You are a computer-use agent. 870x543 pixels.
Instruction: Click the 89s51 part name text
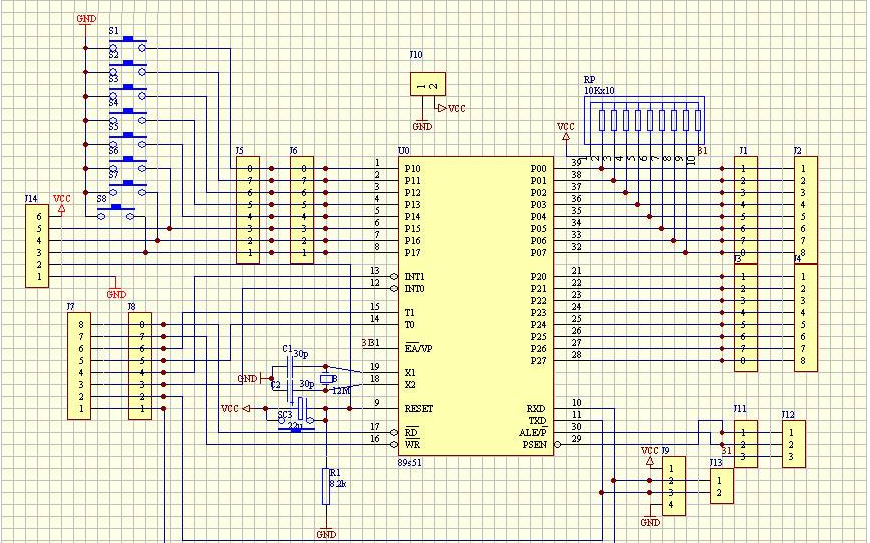(409, 462)
